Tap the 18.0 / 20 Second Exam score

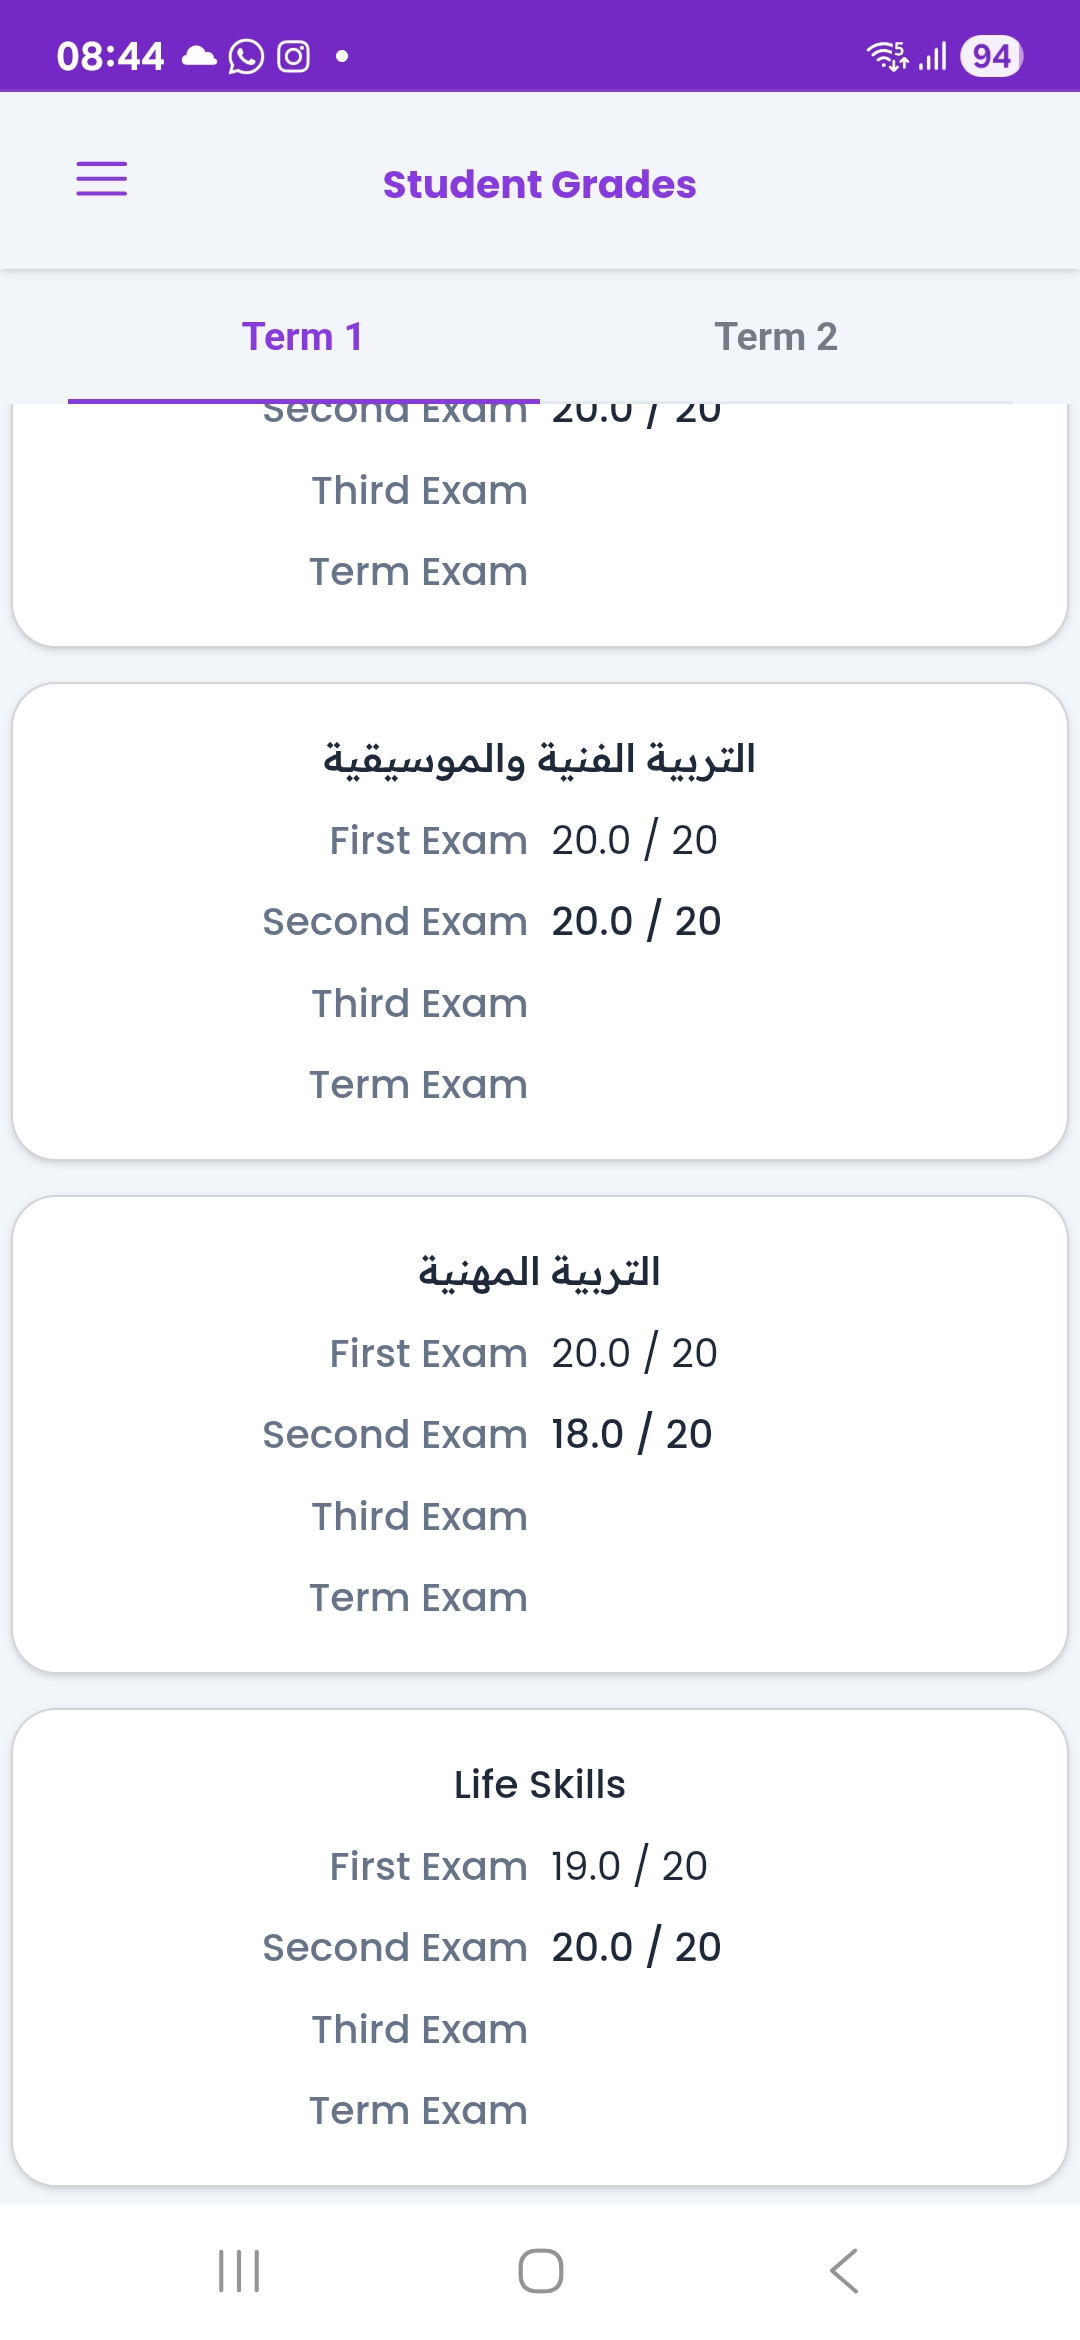pos(632,1434)
